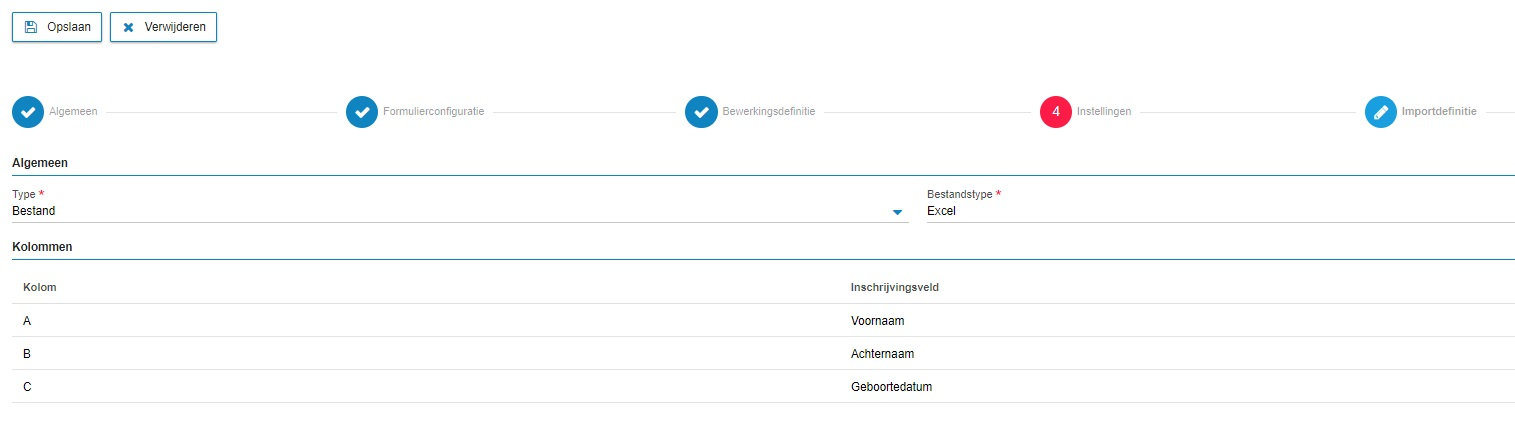Click the Inschrijvingsveld column header

894,288
